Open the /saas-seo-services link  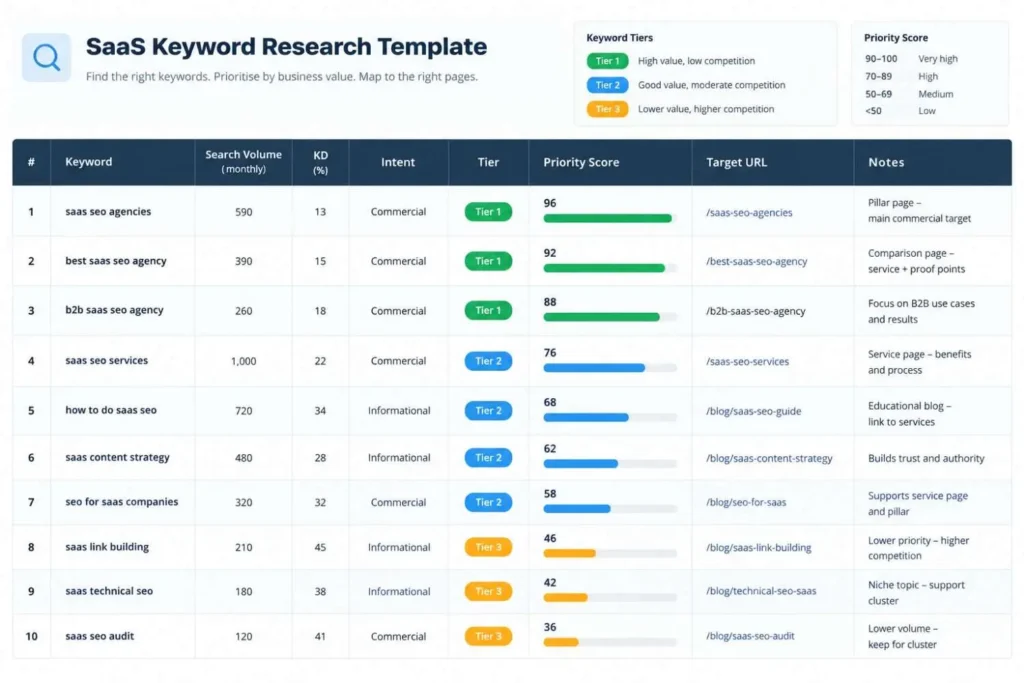coord(747,361)
